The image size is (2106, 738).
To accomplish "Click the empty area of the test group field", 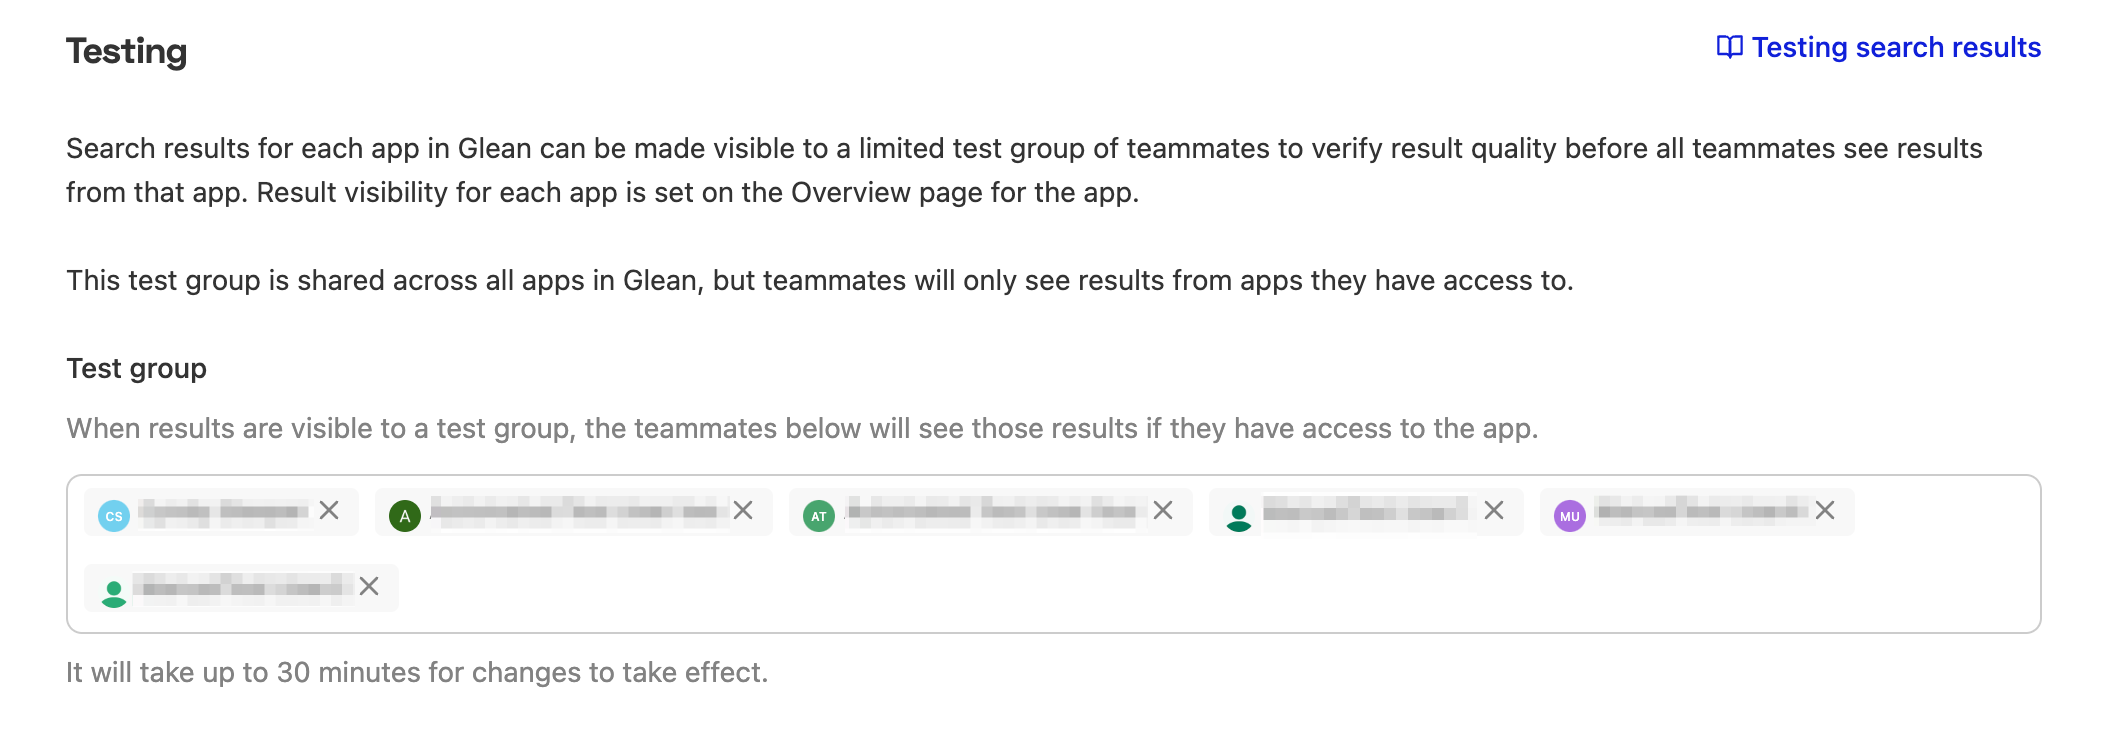I will coord(1200,590).
